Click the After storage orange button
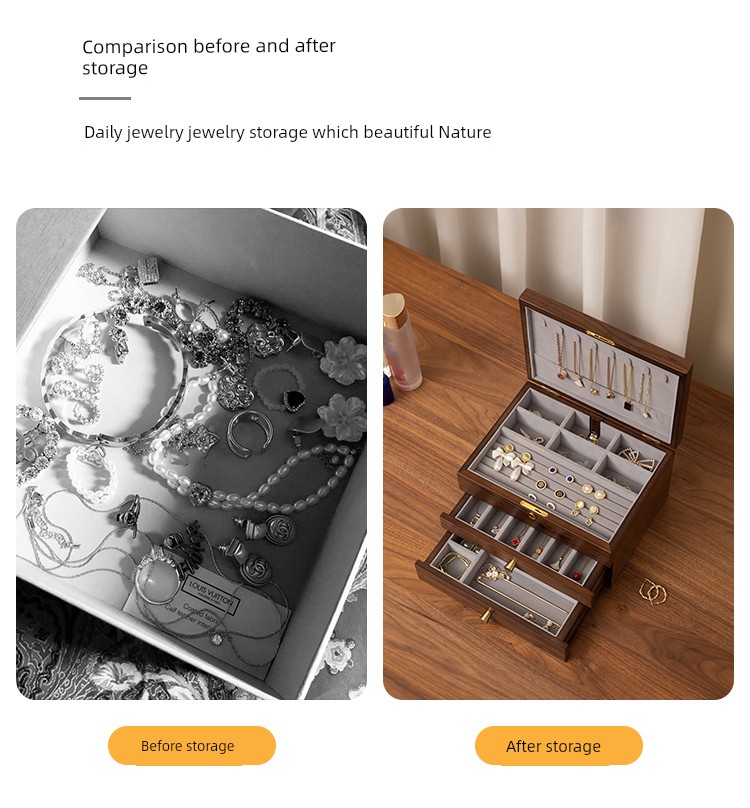This screenshot has height=808, width=750. click(x=559, y=745)
